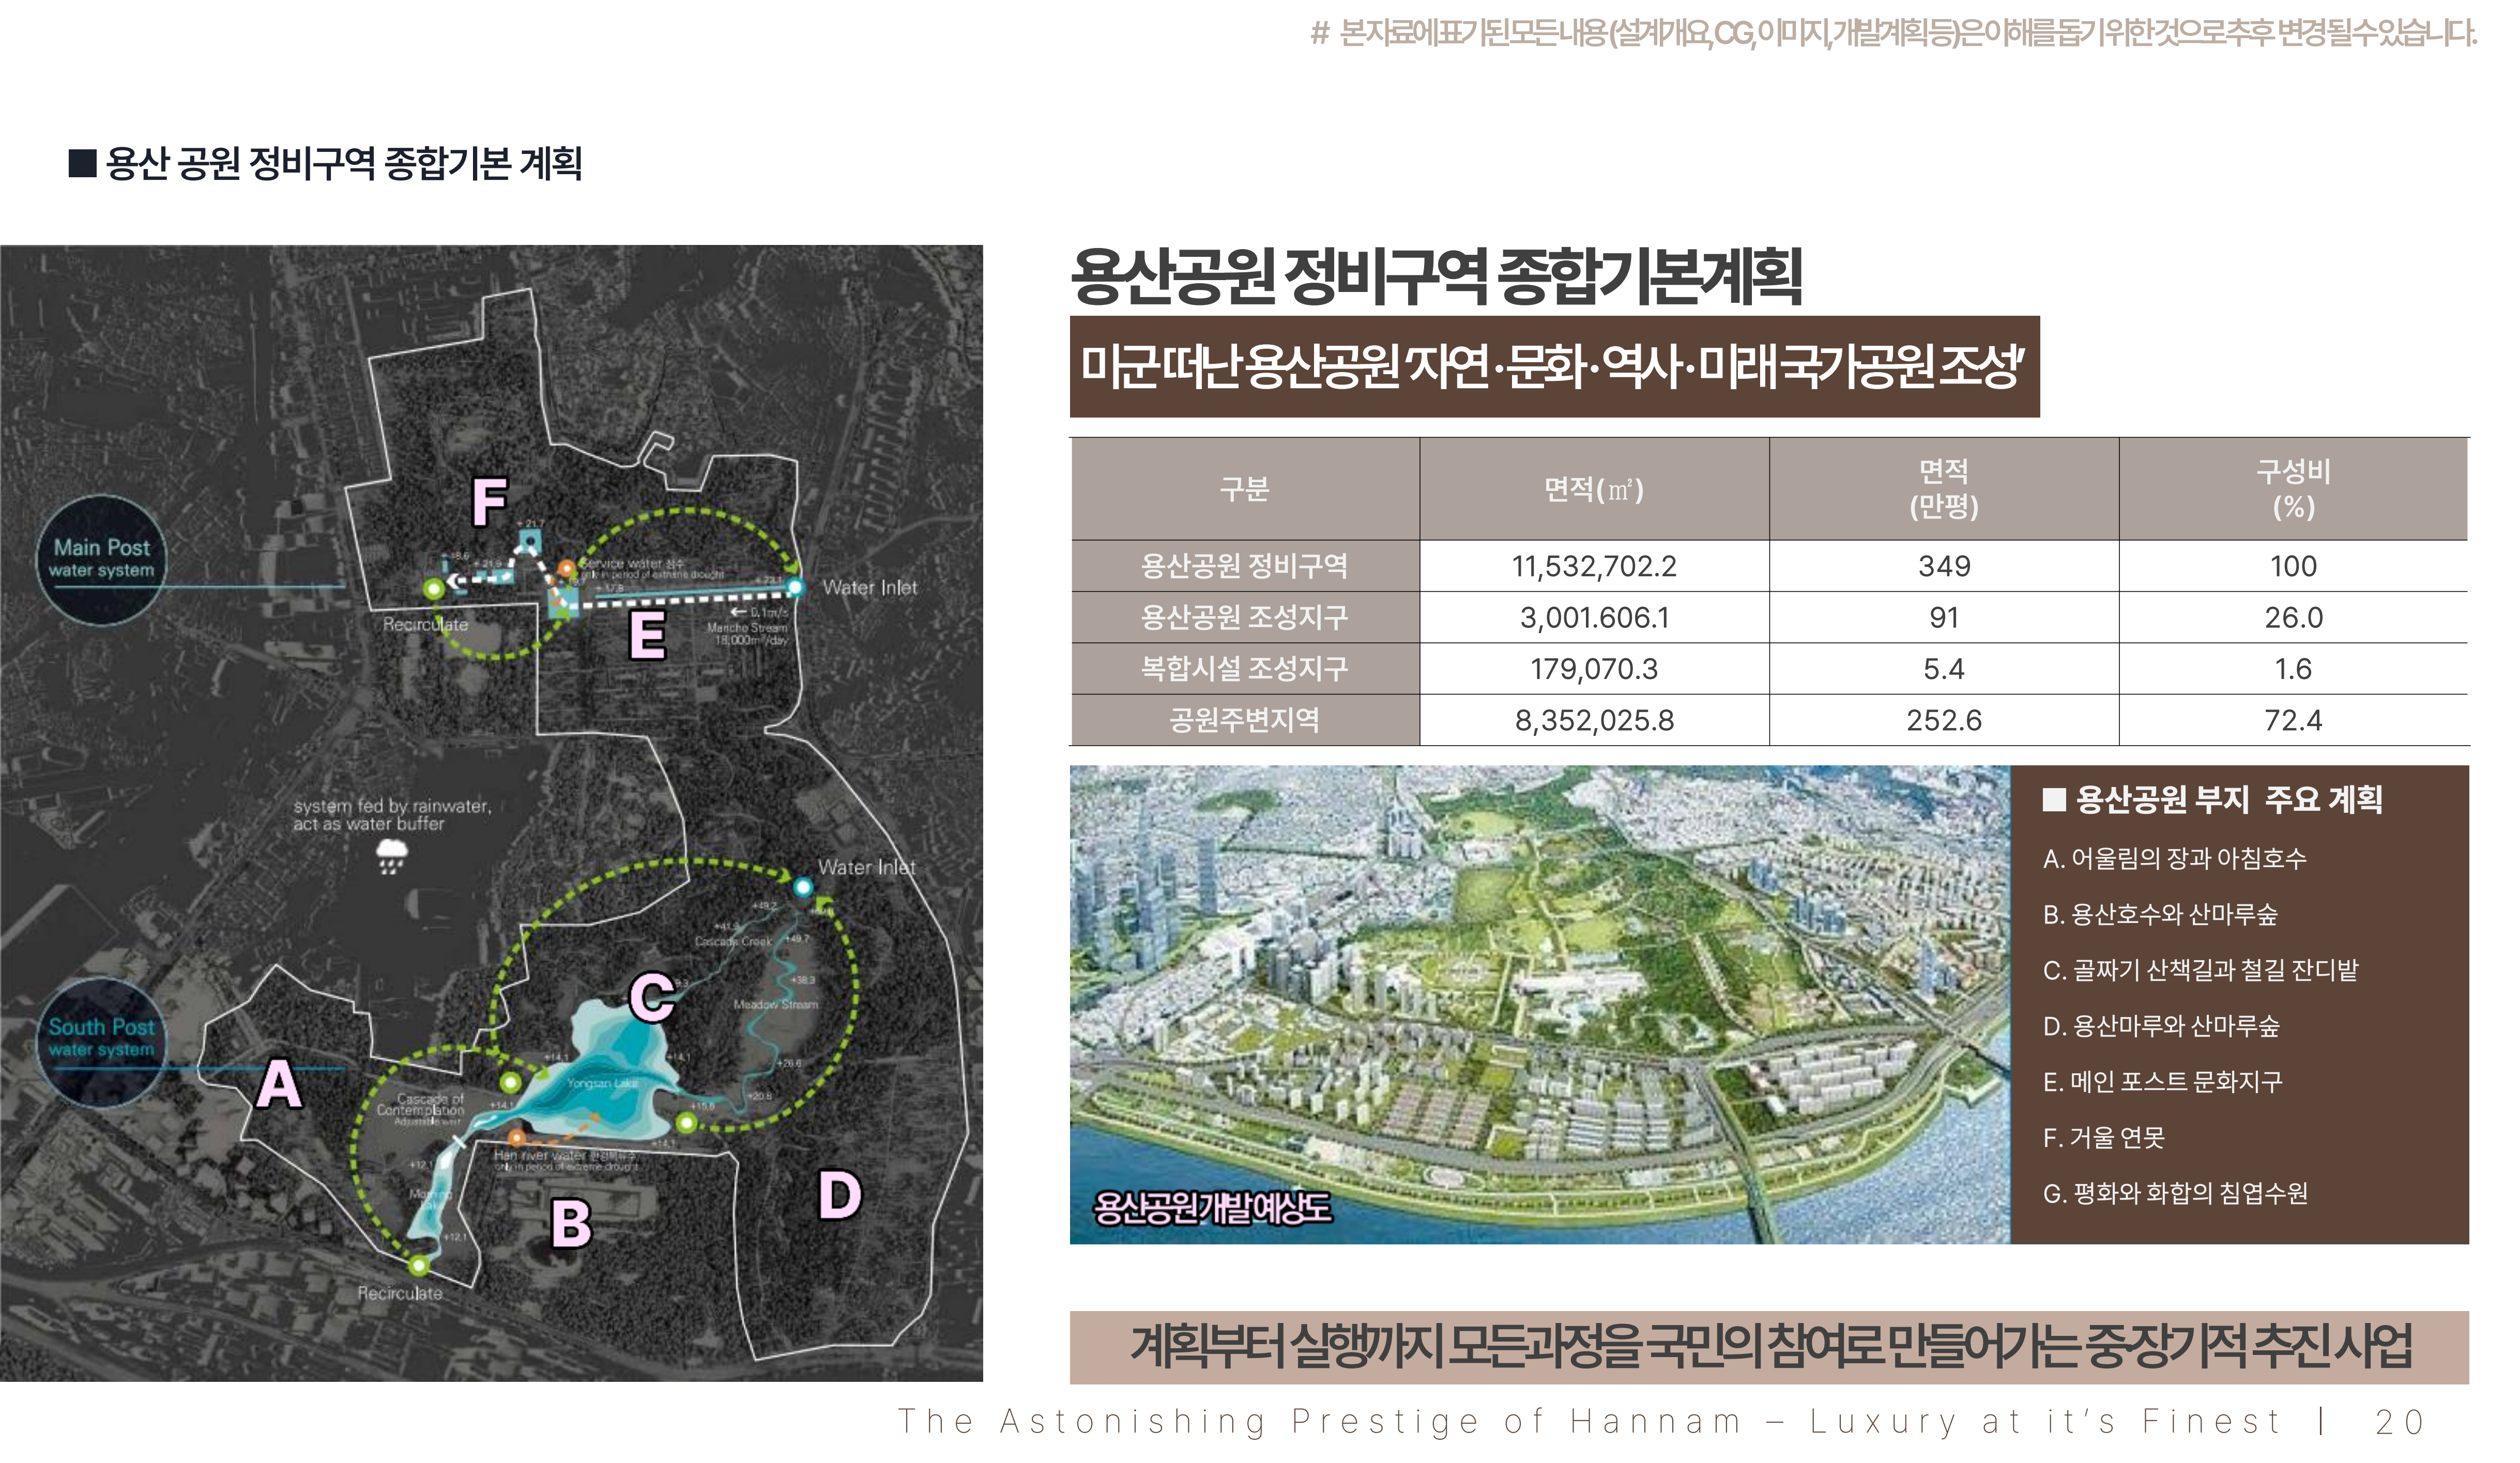2520x1463 pixels.
Task: Click the 면적 (만평) table header
Action: (x=1944, y=489)
